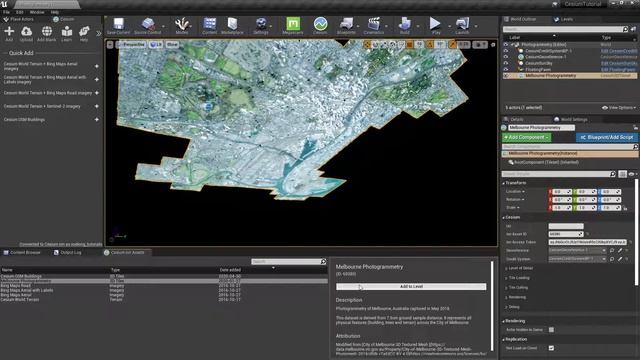
Task: Open the Cinematics toolbar icon
Action: click(374, 26)
